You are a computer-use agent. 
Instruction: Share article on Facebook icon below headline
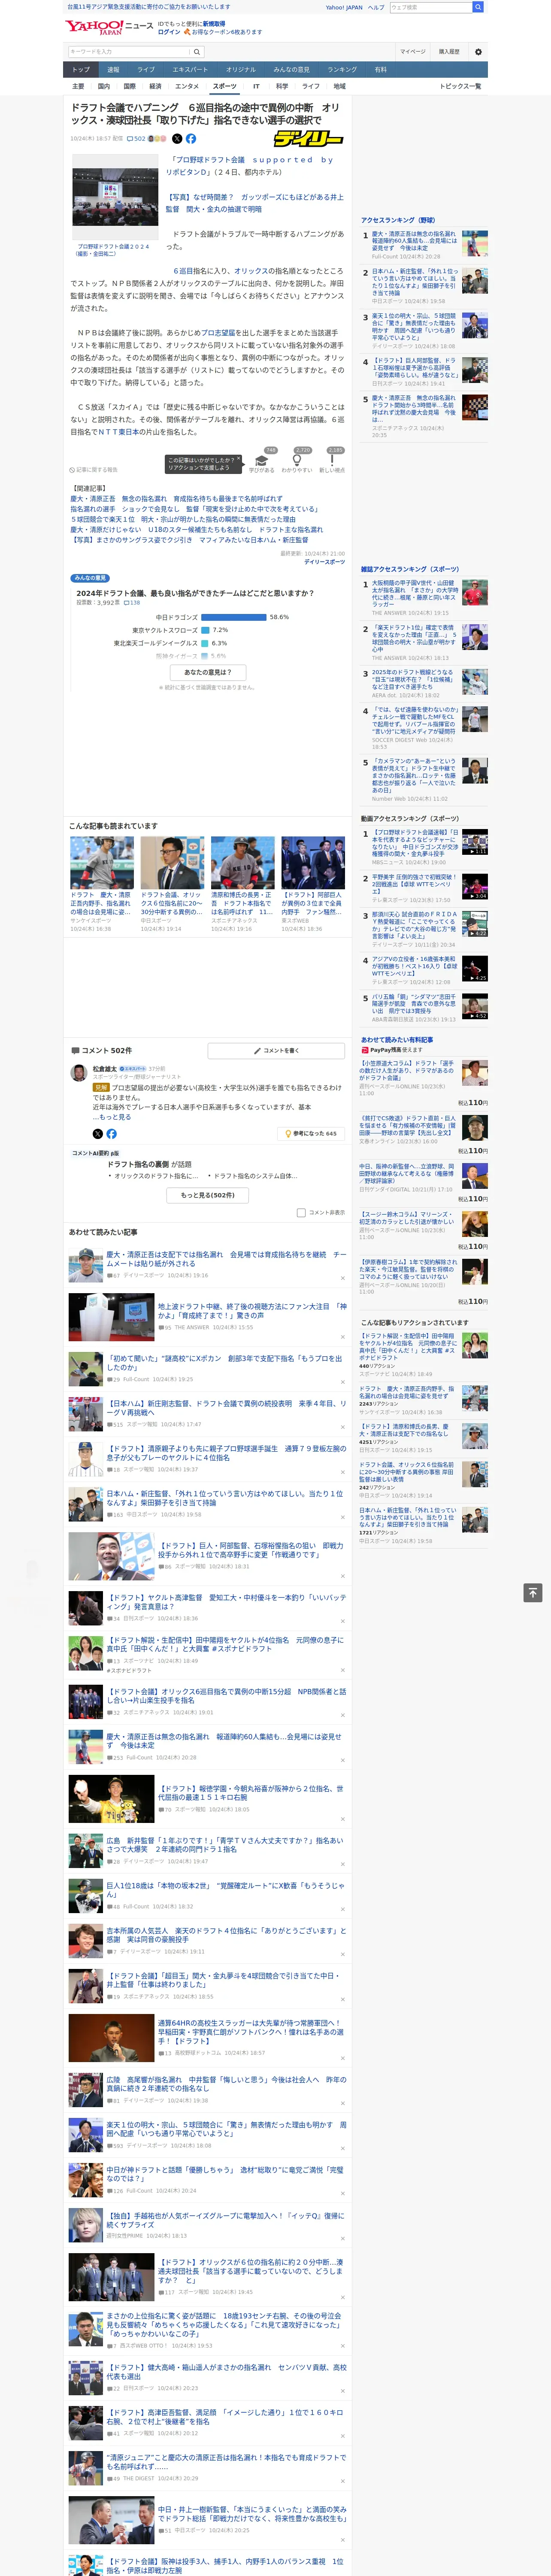pyautogui.click(x=191, y=139)
